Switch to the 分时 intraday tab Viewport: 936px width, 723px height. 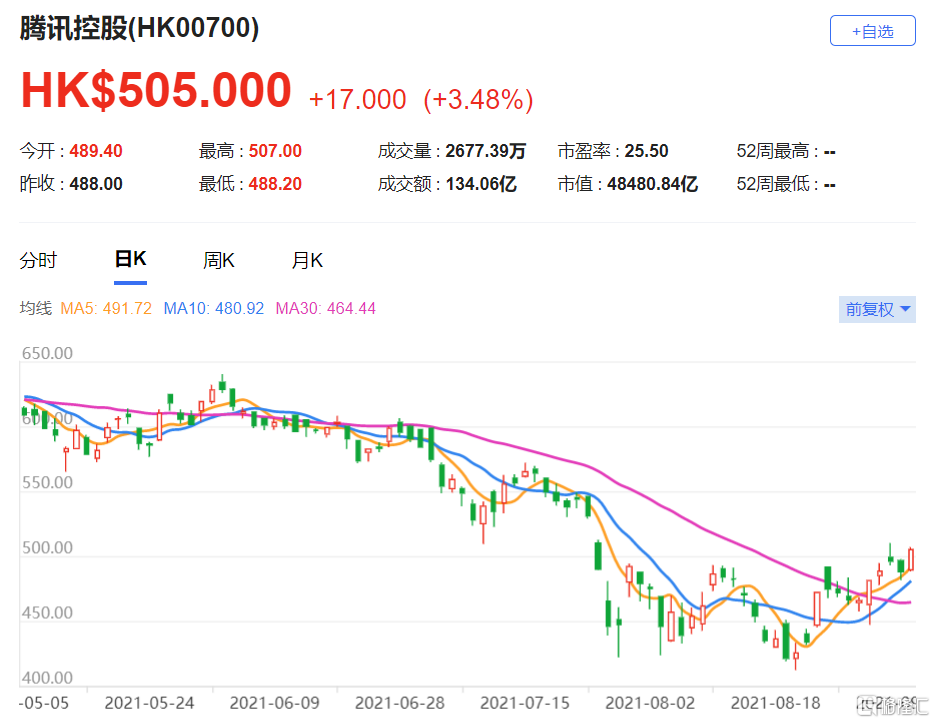[x=38, y=260]
